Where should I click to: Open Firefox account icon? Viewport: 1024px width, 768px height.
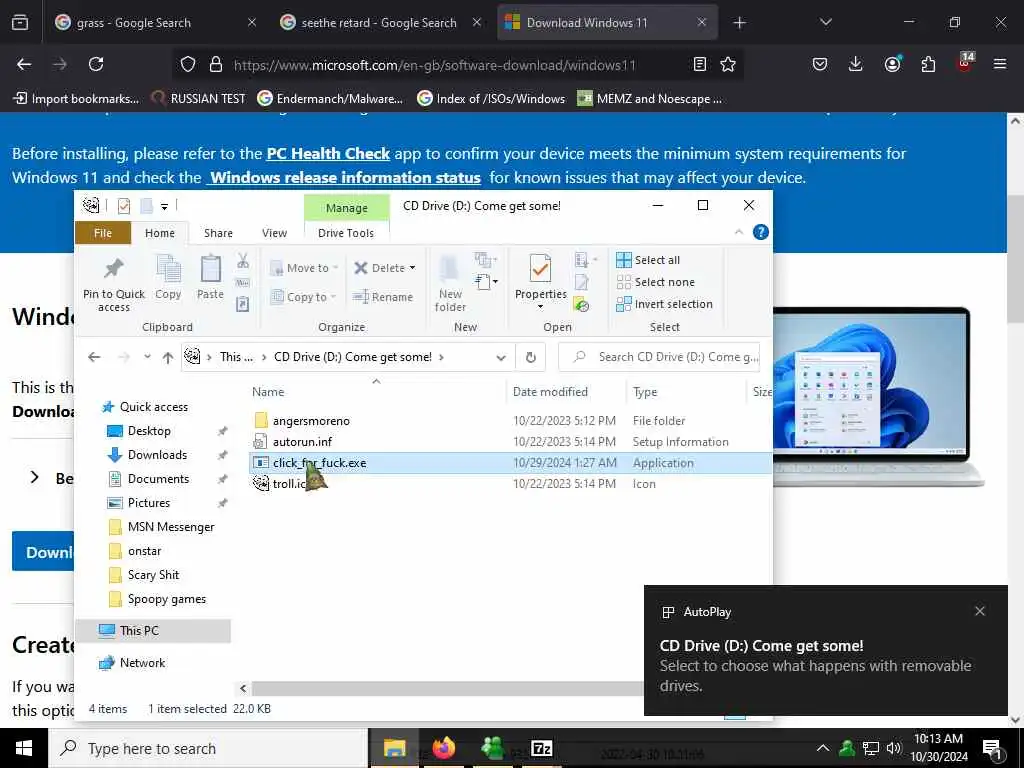coord(892,64)
